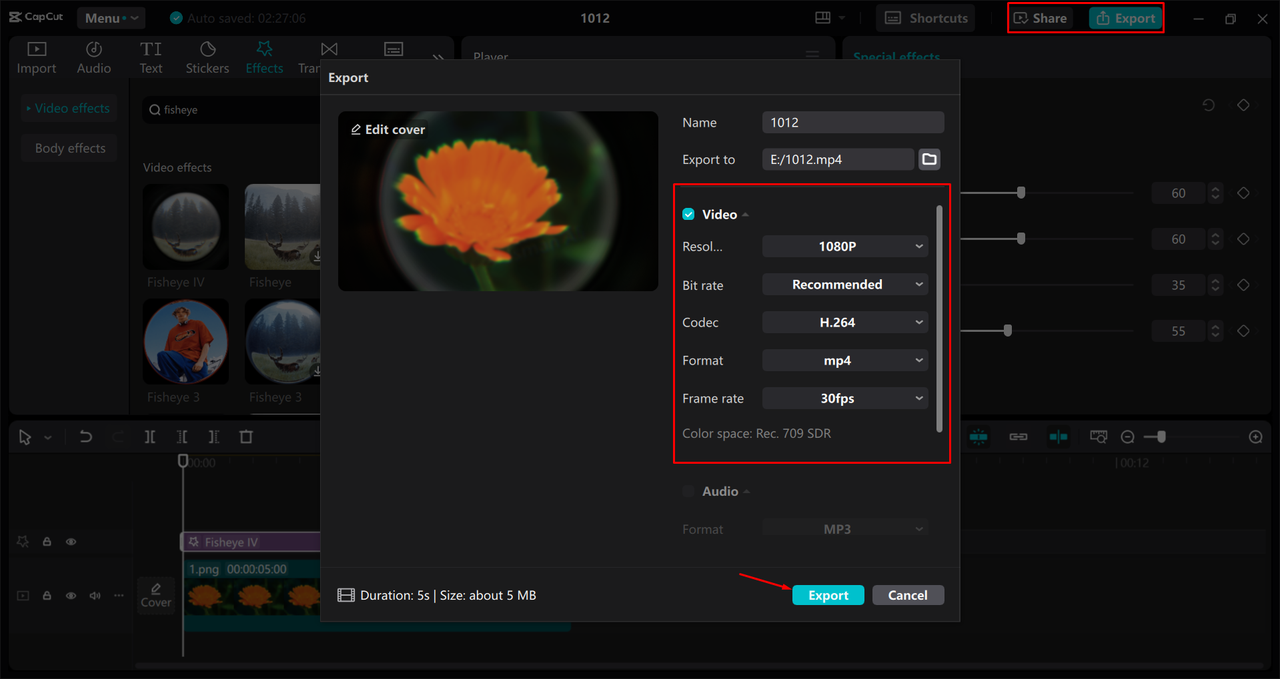Add keyframe beside the reset icon
Viewport: 1280px width, 679px height.
pos(1243,105)
